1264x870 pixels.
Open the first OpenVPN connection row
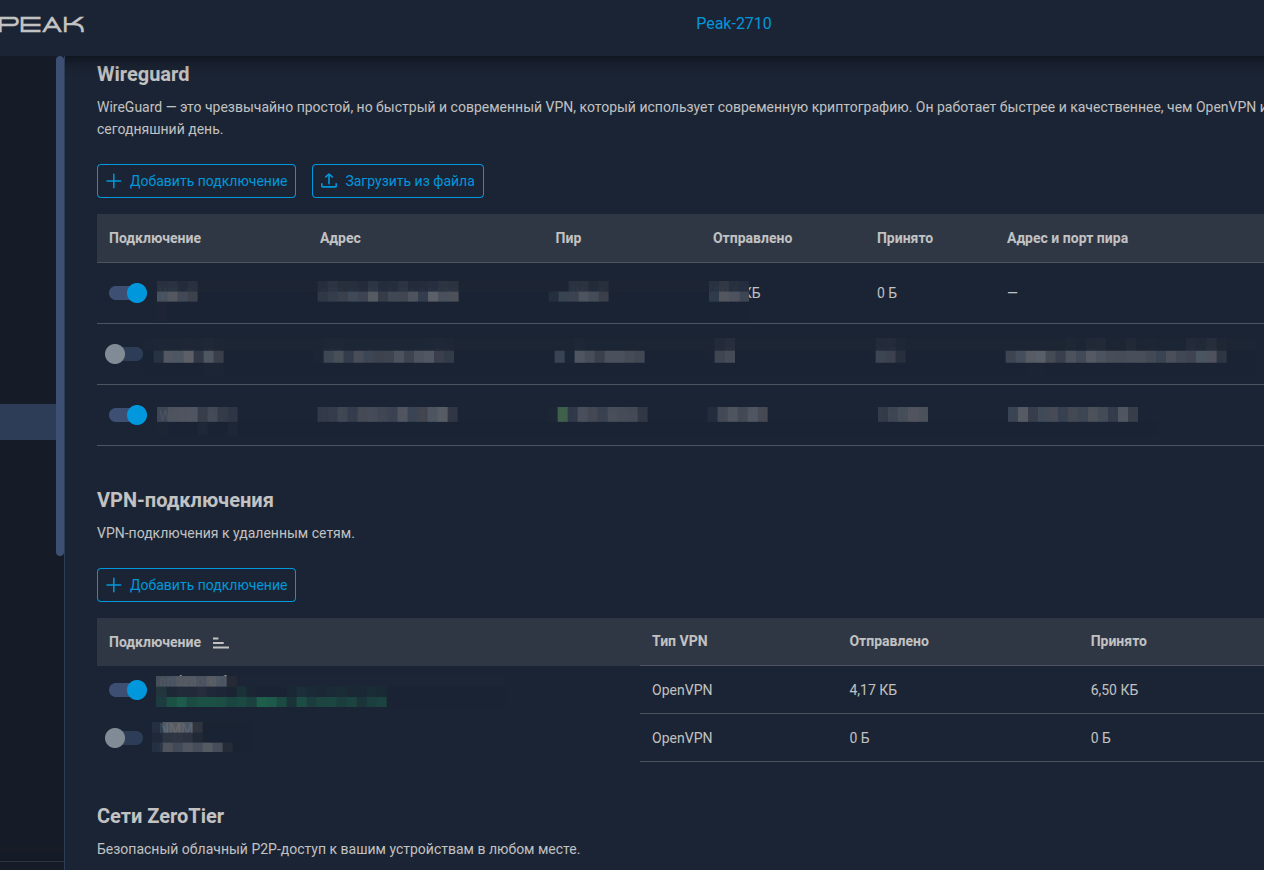click(x=680, y=690)
